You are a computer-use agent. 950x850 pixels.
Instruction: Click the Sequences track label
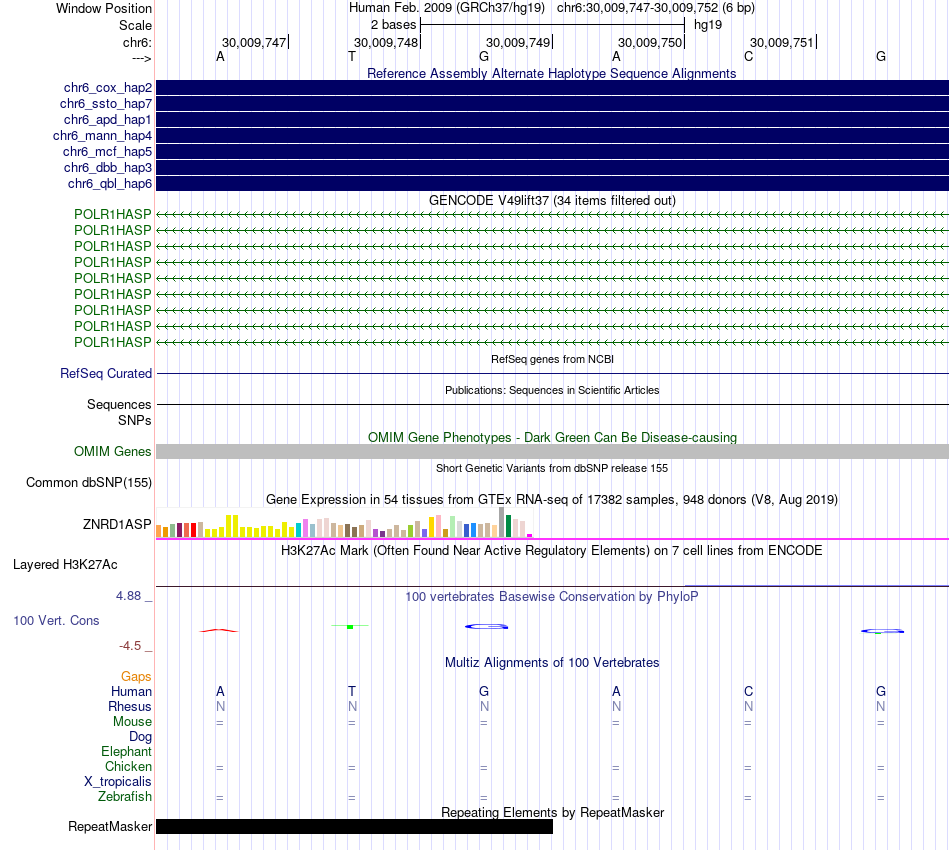coord(119,404)
